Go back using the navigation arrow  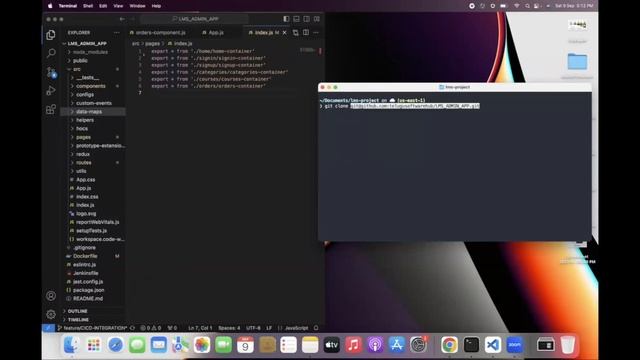pyautogui.click(x=122, y=19)
